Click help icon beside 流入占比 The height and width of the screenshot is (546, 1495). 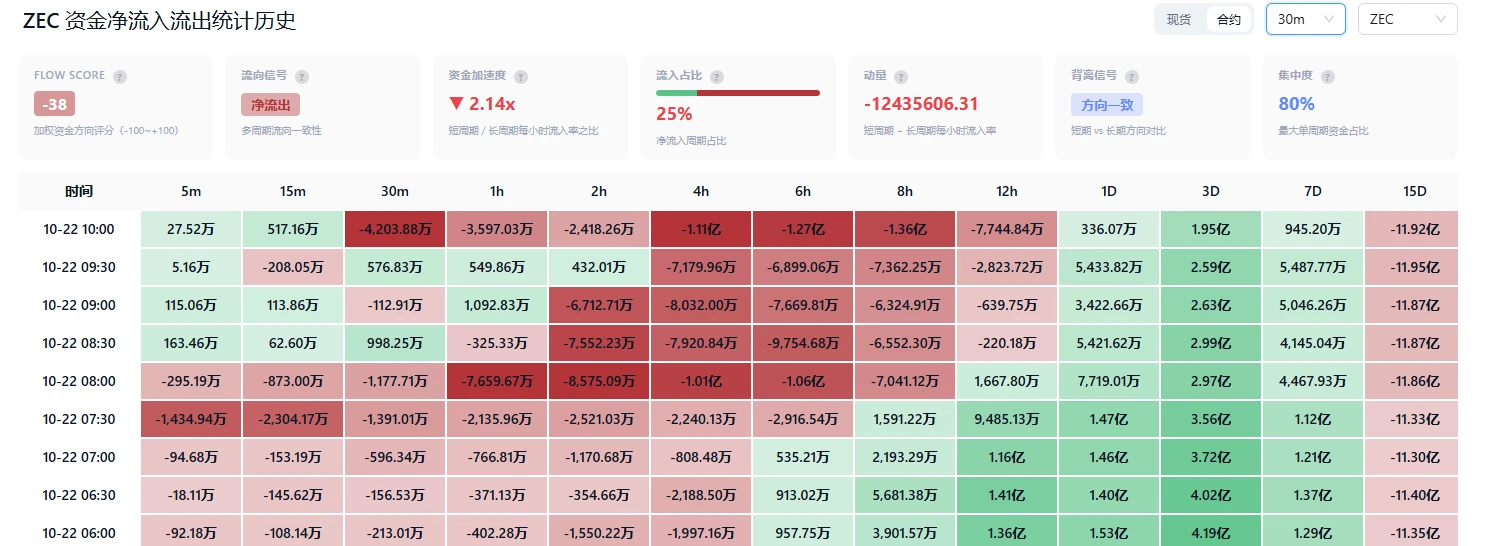click(717, 76)
